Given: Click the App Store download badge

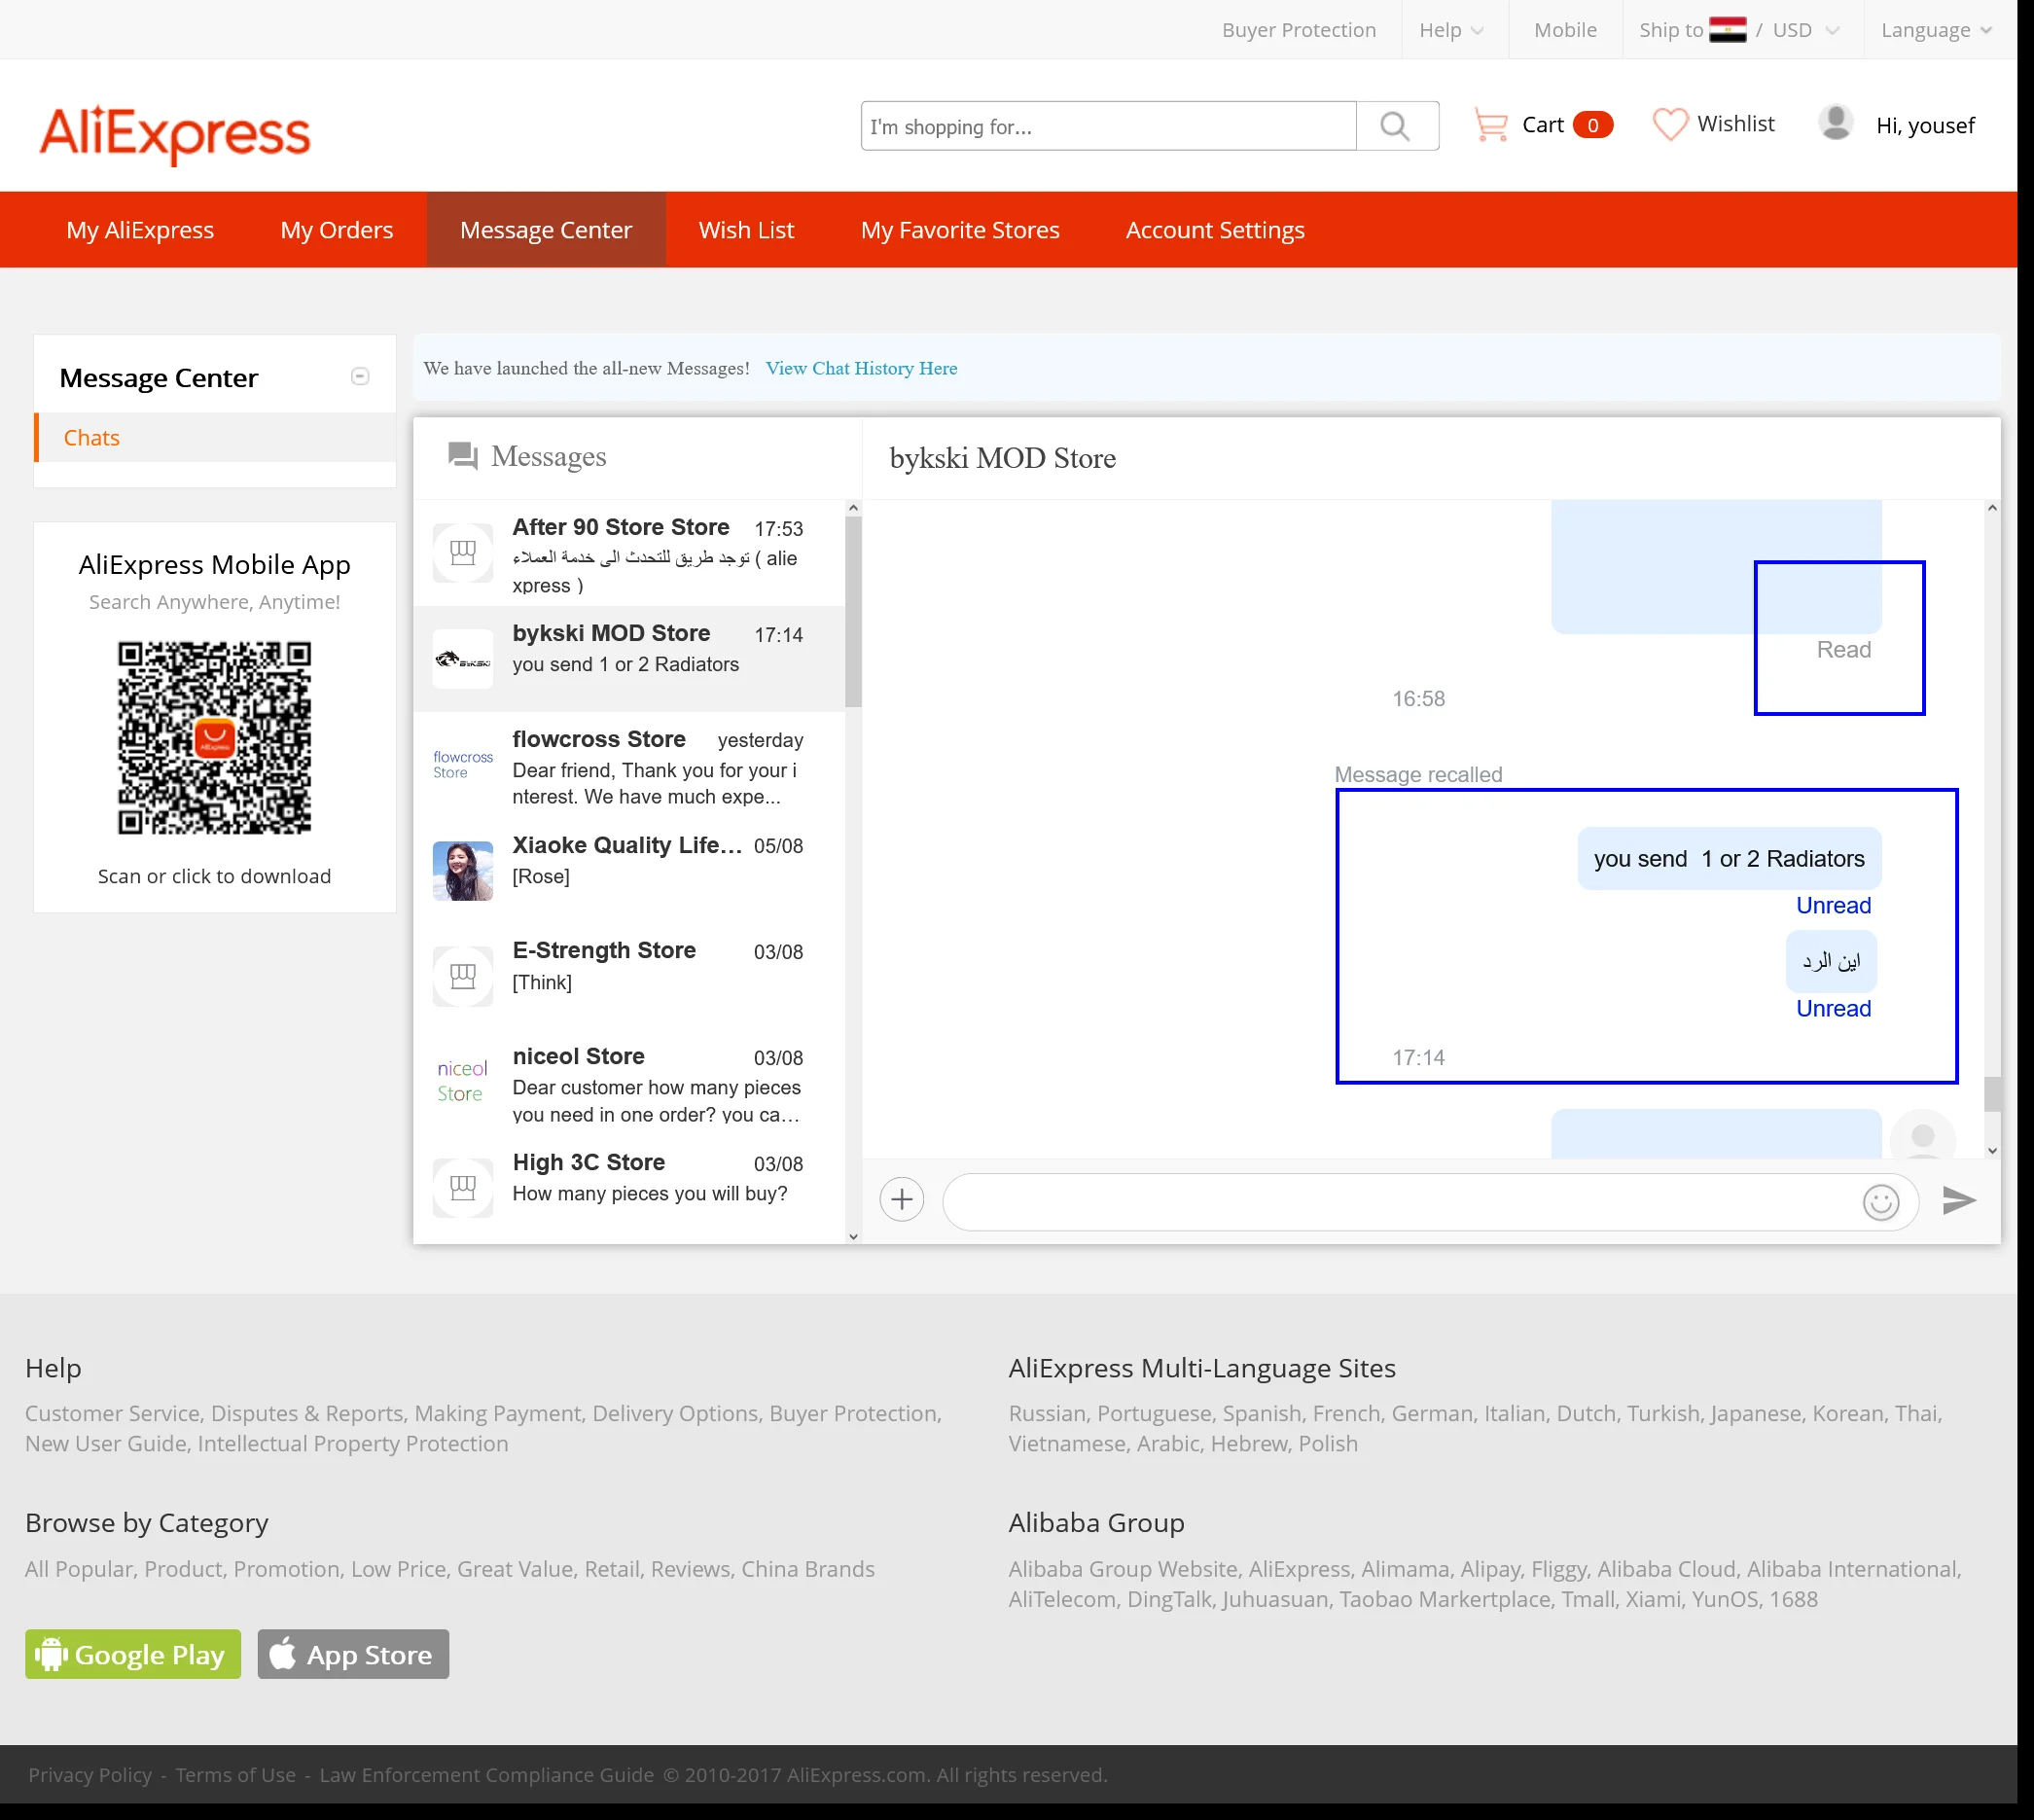Looking at the screenshot, I should [x=353, y=1654].
